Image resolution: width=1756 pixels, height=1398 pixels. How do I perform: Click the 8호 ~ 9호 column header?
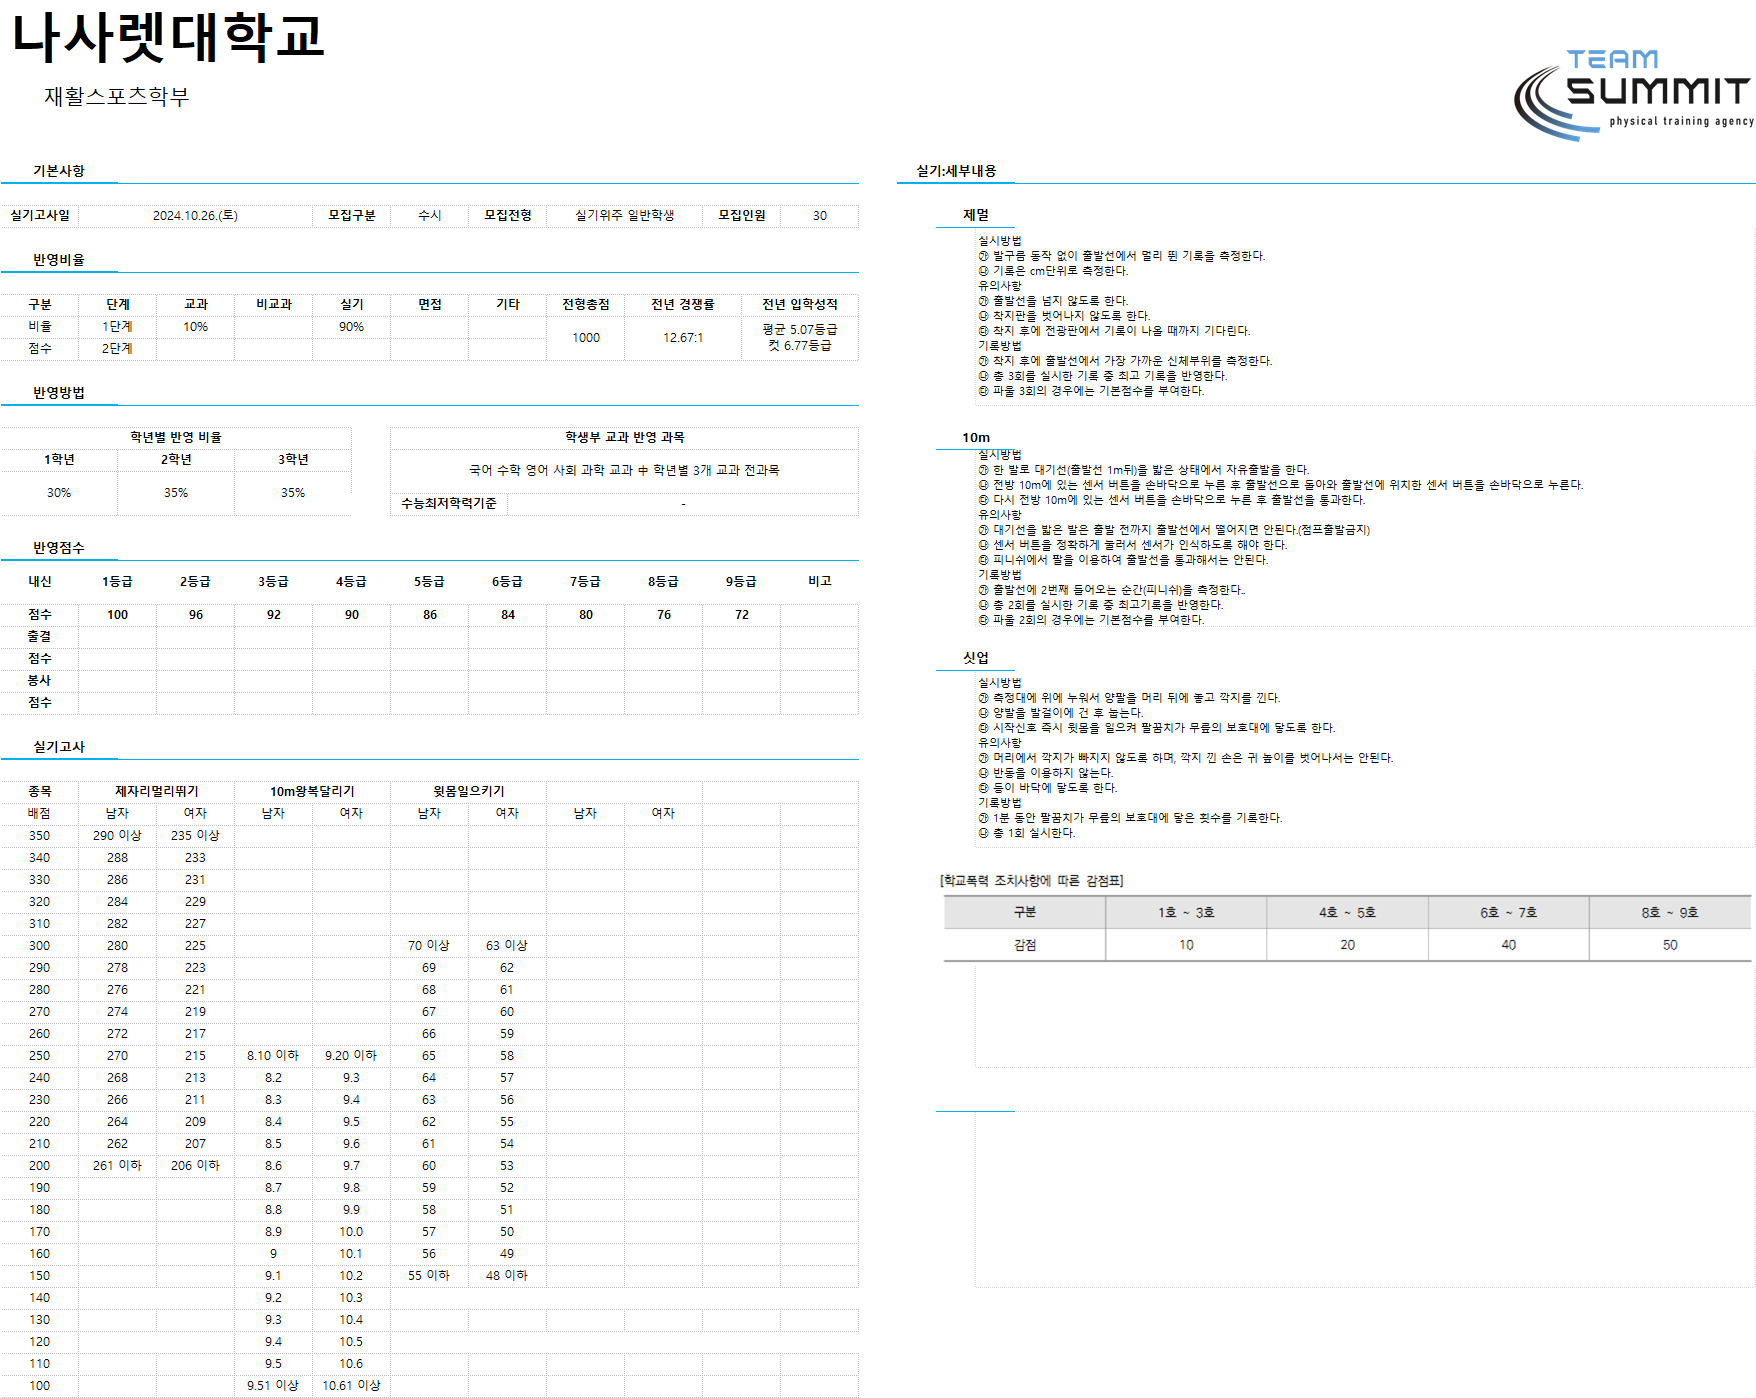[1670, 913]
